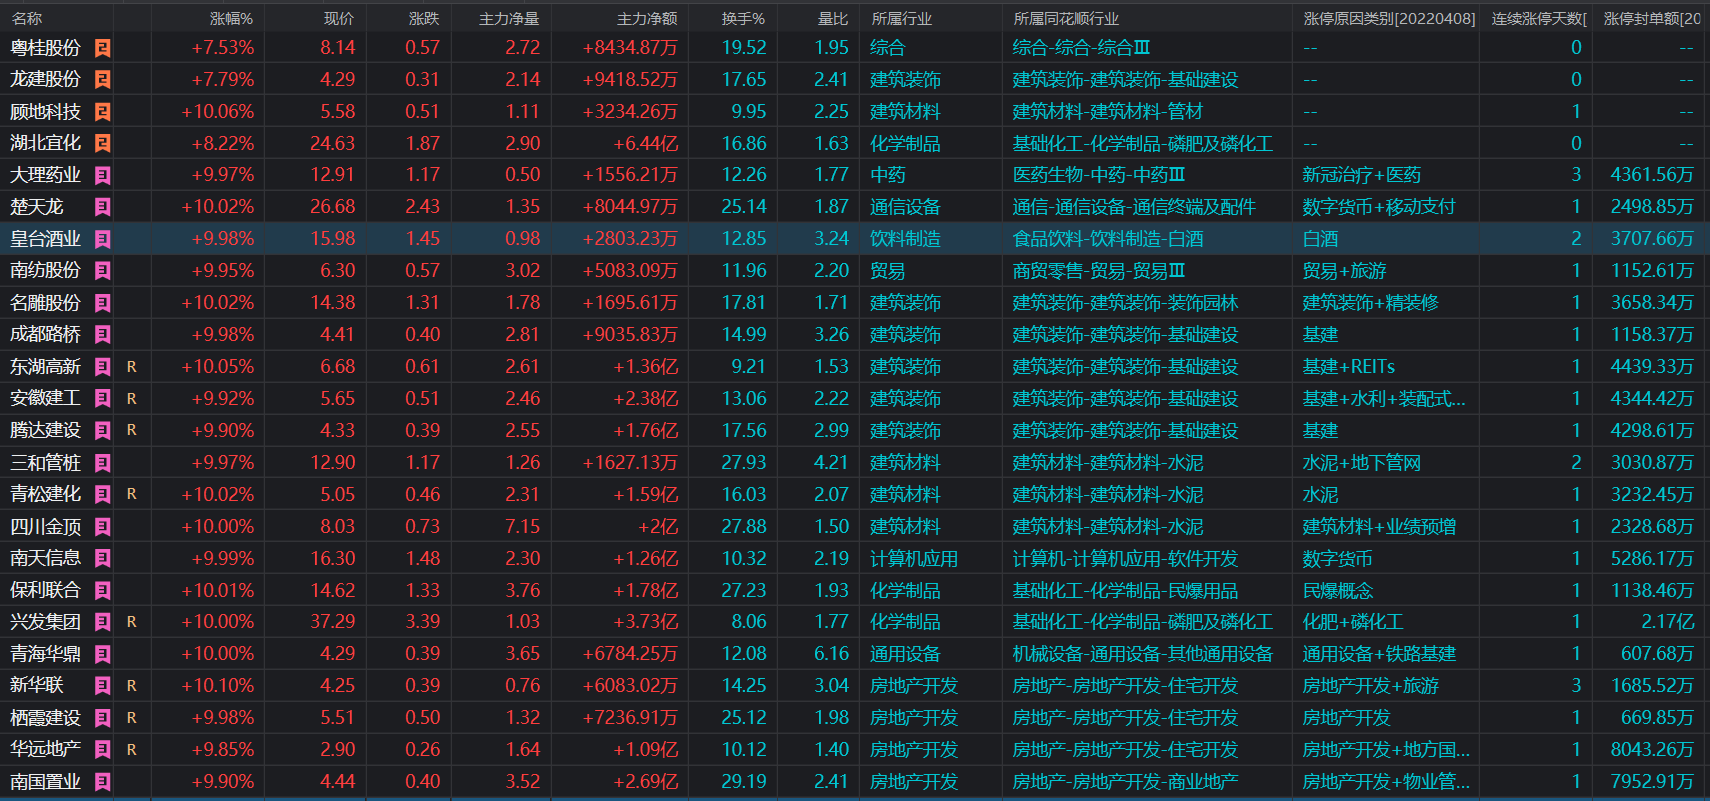Viewport: 1710px width, 801px height.
Task: Click the R margin marker on 兴发集团 row
Action: [132, 622]
